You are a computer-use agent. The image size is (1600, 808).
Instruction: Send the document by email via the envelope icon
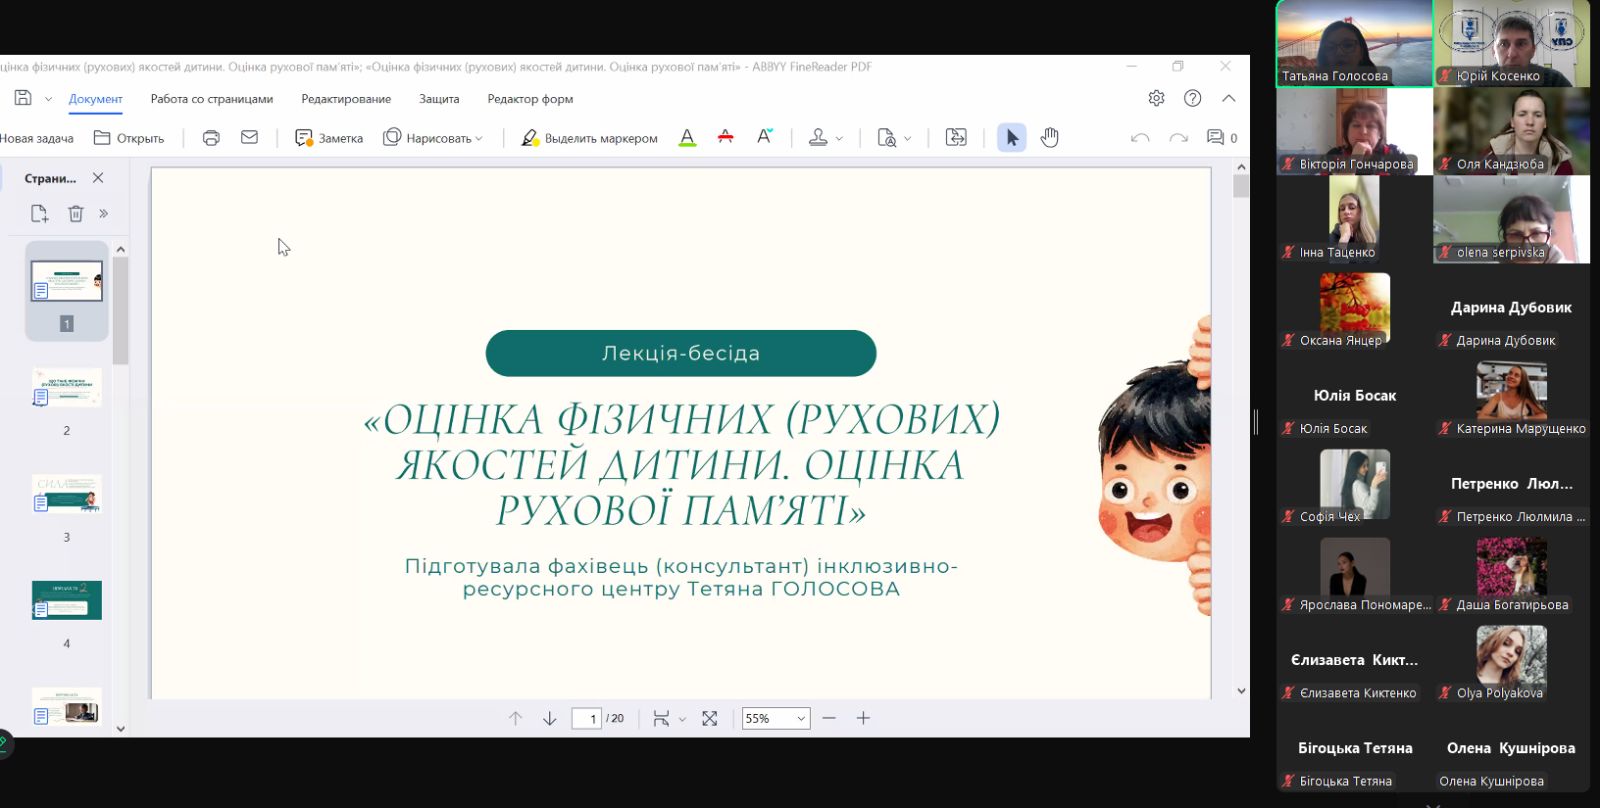[250, 138]
